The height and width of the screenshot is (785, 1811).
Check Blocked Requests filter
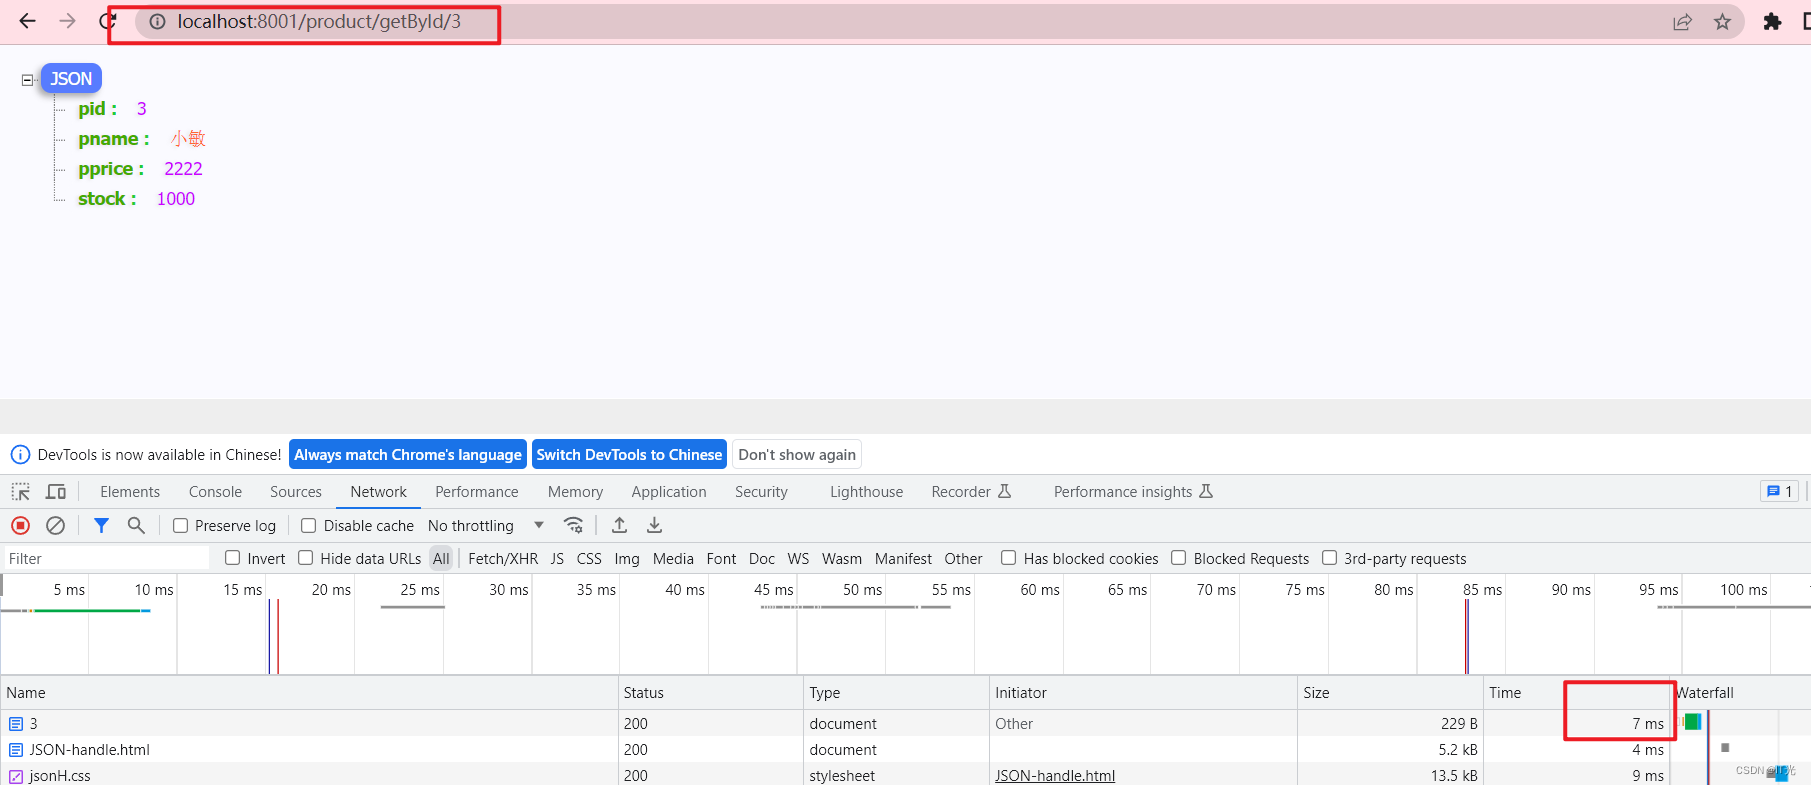pos(1179,558)
